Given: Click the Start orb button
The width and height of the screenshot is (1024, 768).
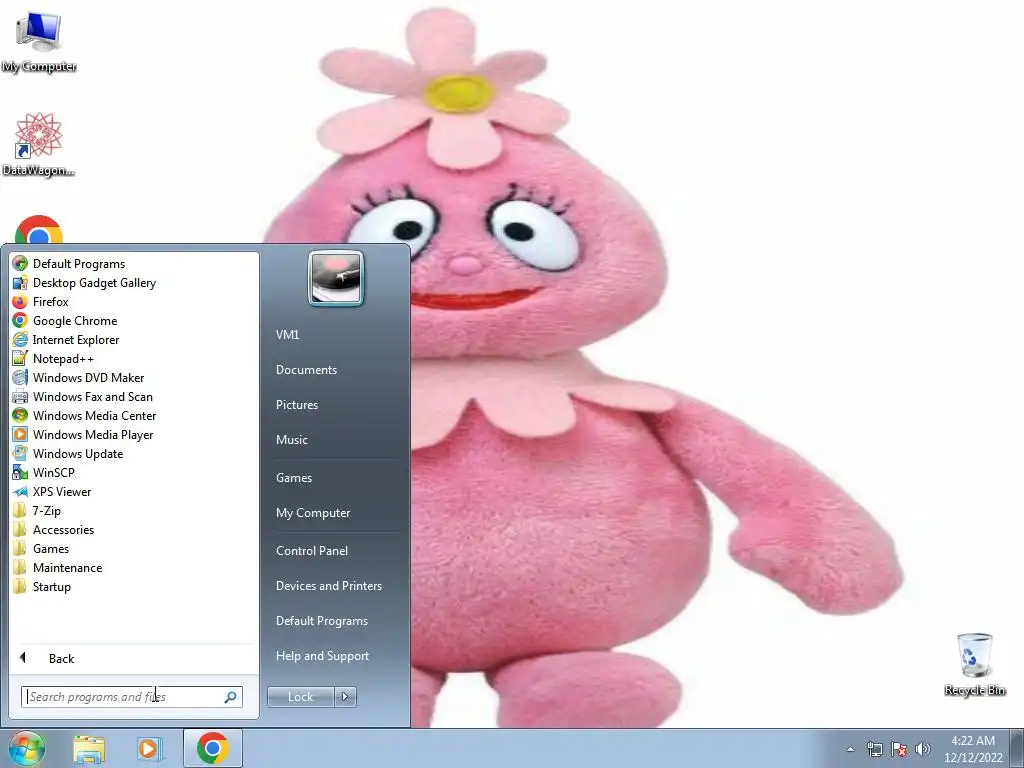Looking at the screenshot, I should pyautogui.click(x=26, y=748).
